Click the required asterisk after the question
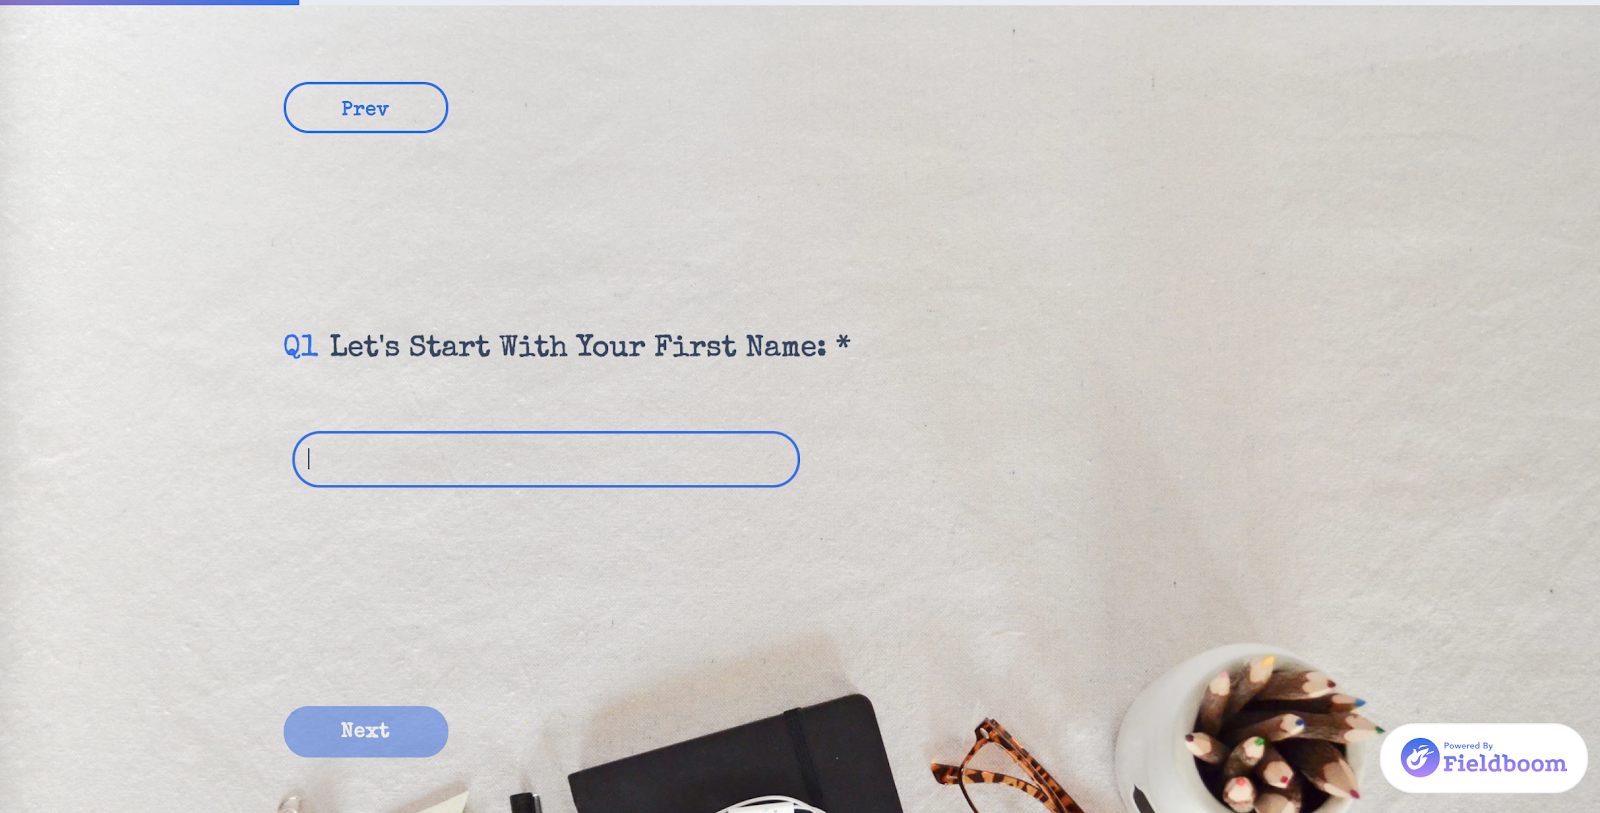This screenshot has height=813, width=1600. (843, 343)
